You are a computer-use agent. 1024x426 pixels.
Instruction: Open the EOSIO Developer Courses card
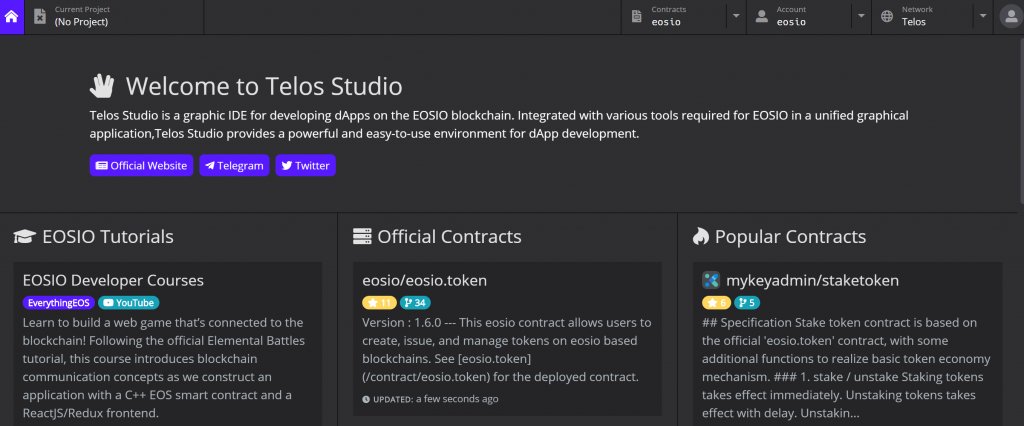pyautogui.click(x=168, y=344)
